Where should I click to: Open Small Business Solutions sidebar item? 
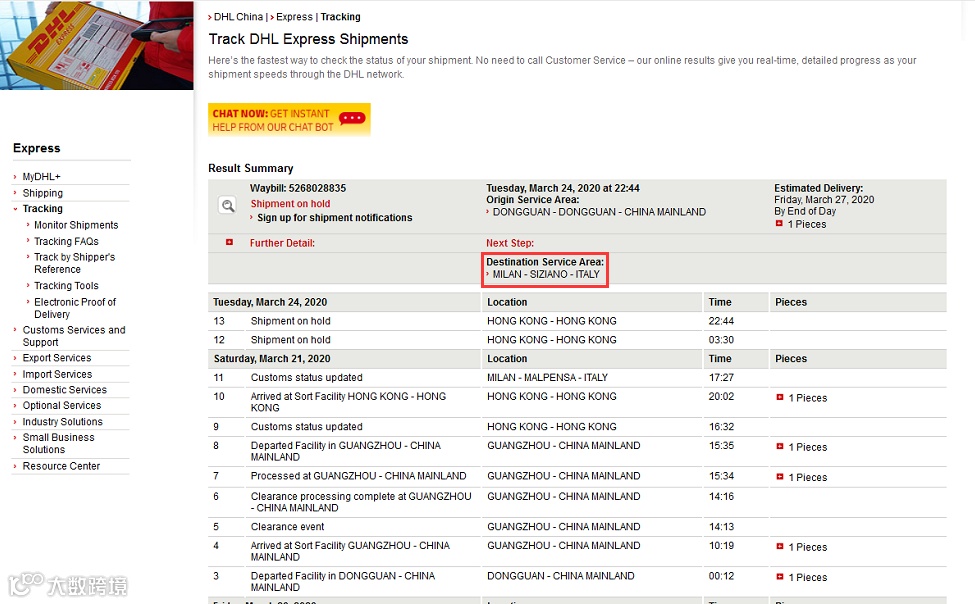tap(58, 444)
